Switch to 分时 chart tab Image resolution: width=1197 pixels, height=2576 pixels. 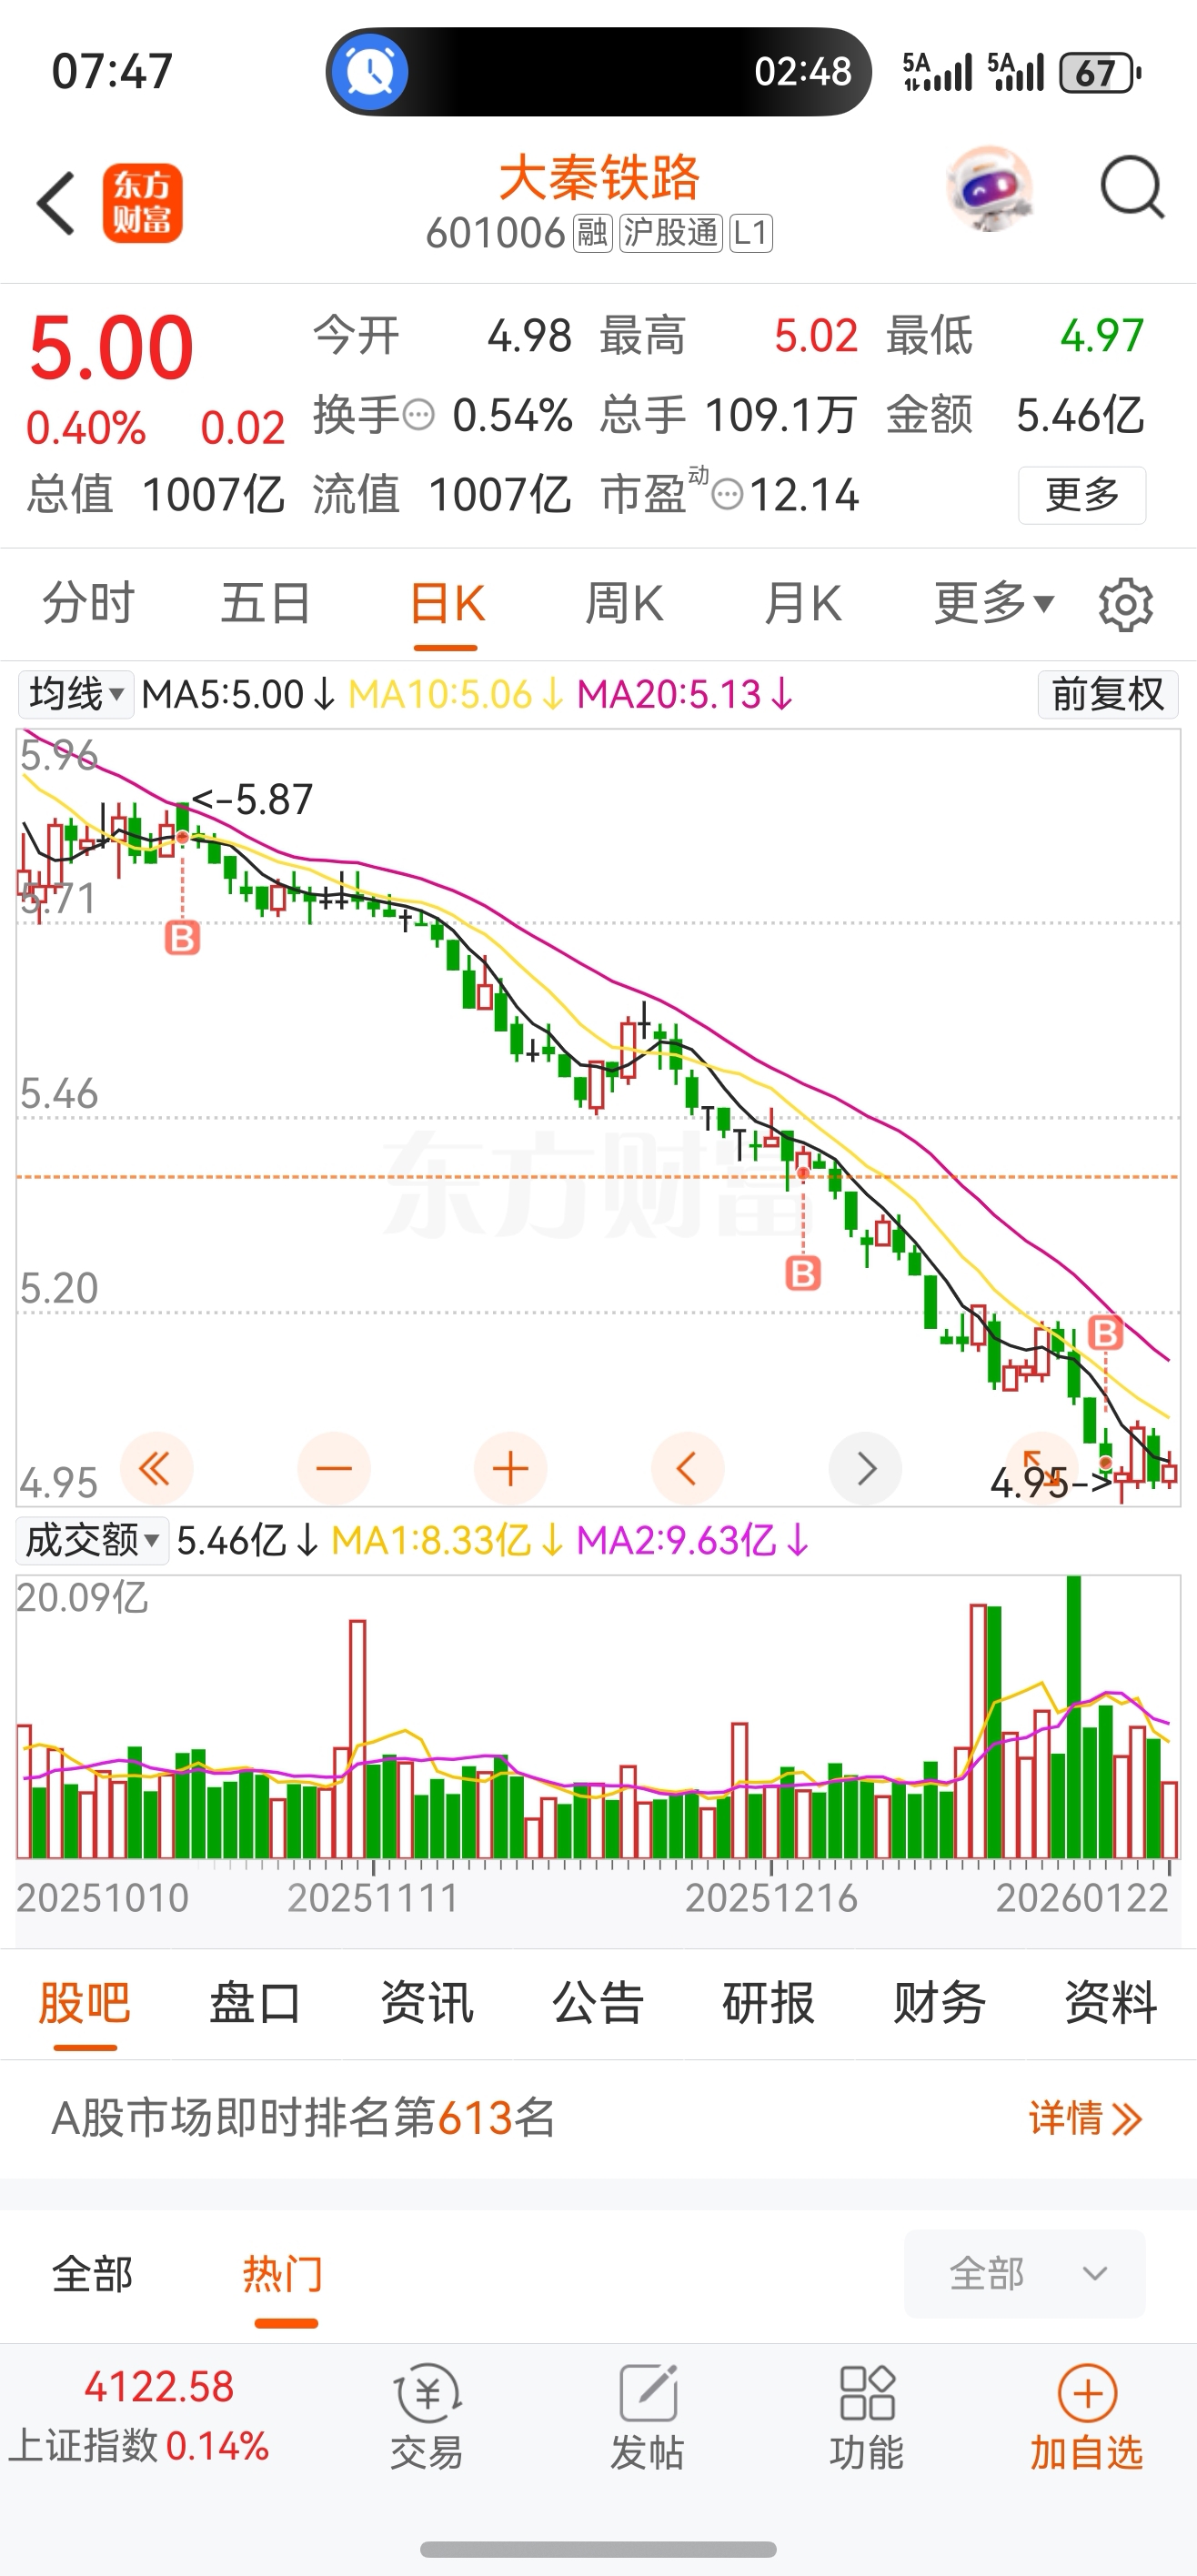[88, 604]
